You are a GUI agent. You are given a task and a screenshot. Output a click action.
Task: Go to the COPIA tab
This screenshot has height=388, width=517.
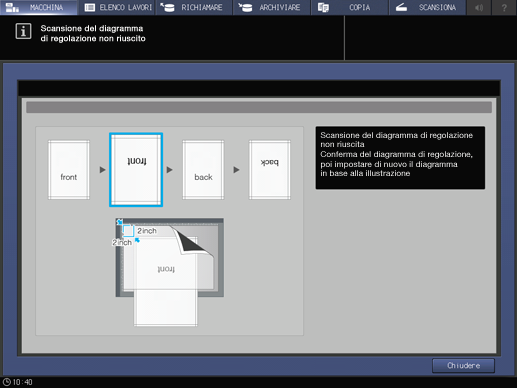350,7
